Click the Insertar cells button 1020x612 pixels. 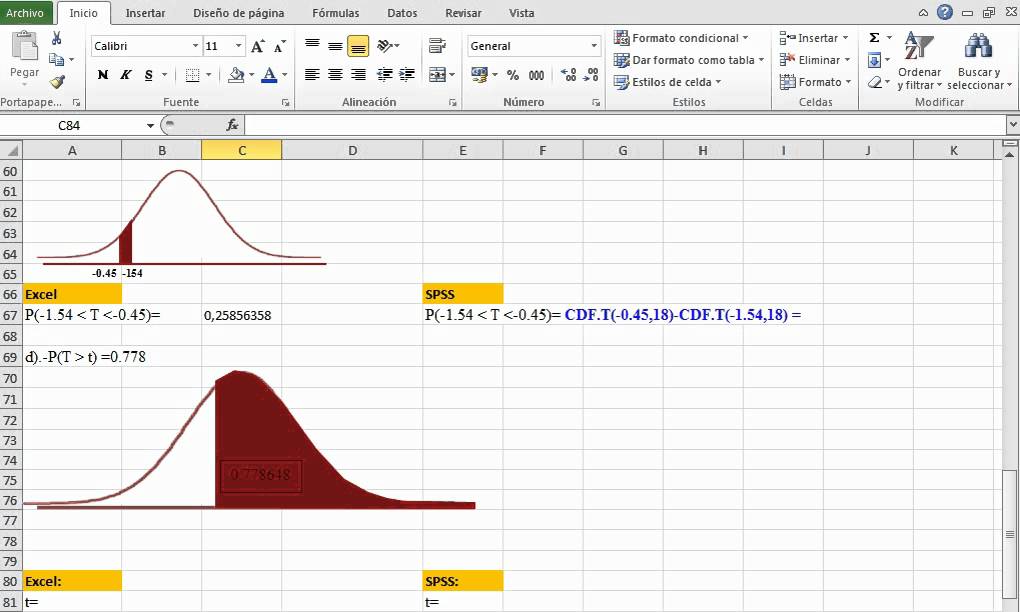point(814,38)
